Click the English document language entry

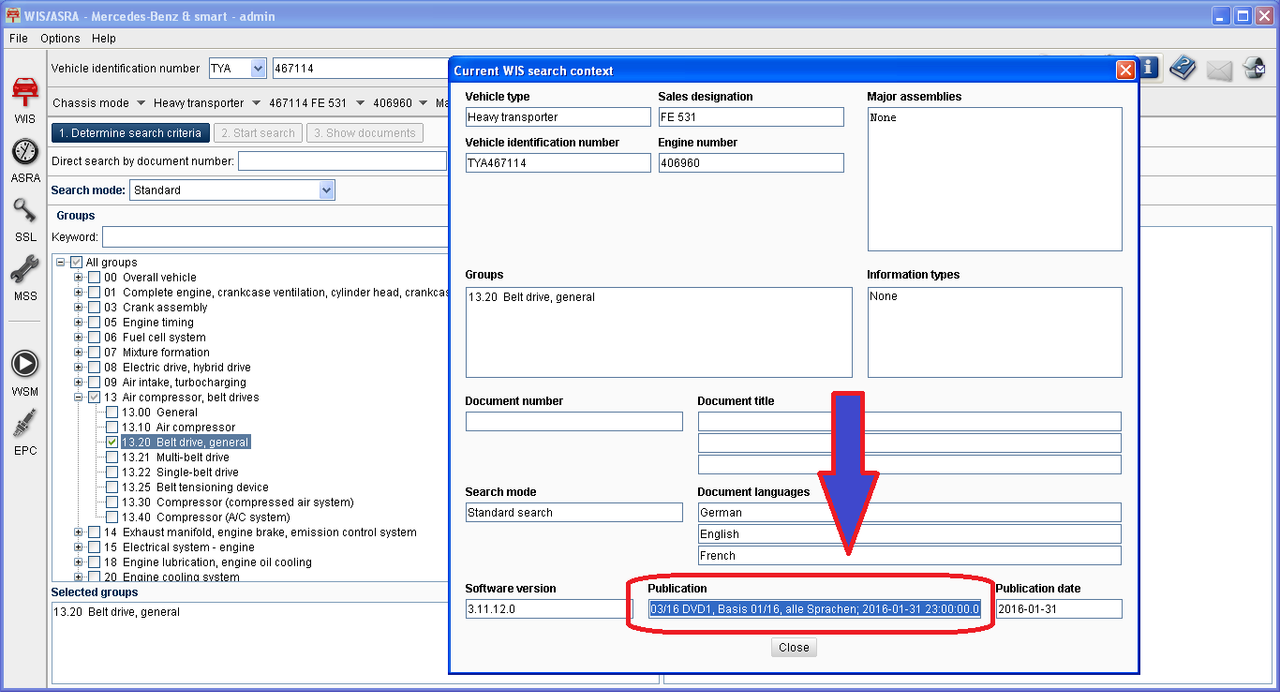[909, 534]
